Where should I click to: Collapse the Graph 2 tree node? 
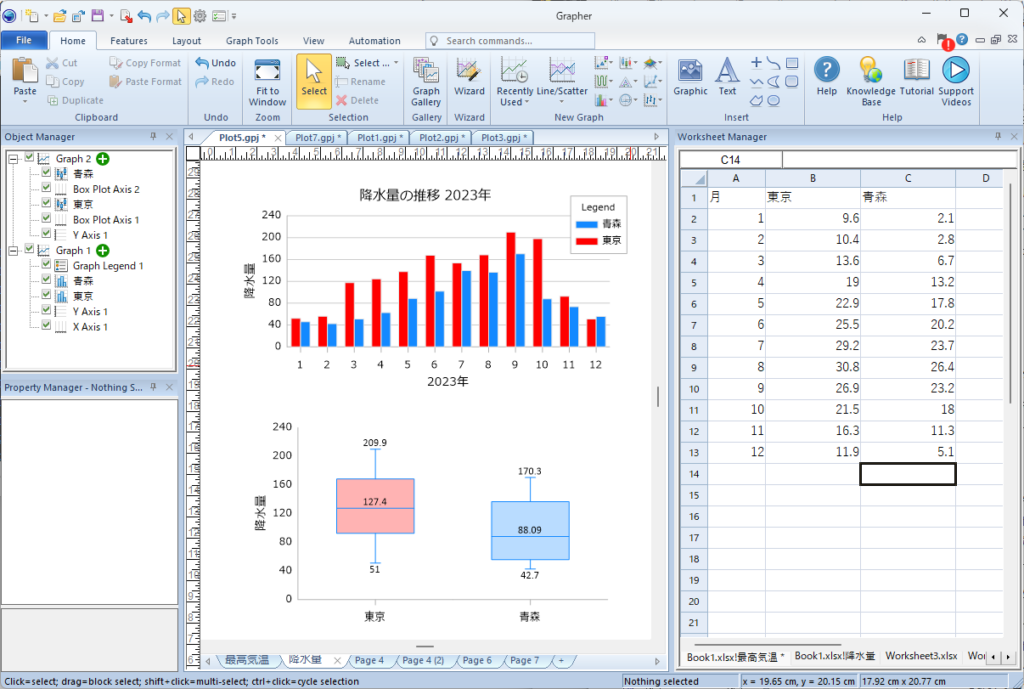(13, 159)
